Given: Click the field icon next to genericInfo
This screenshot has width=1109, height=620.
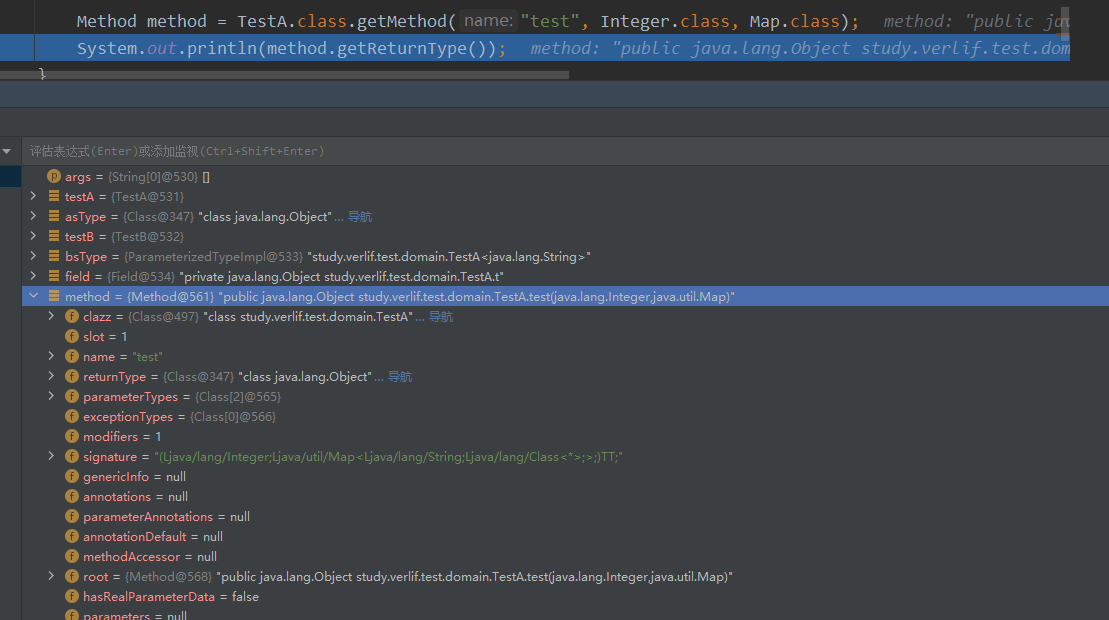Looking at the screenshot, I should pos(72,477).
